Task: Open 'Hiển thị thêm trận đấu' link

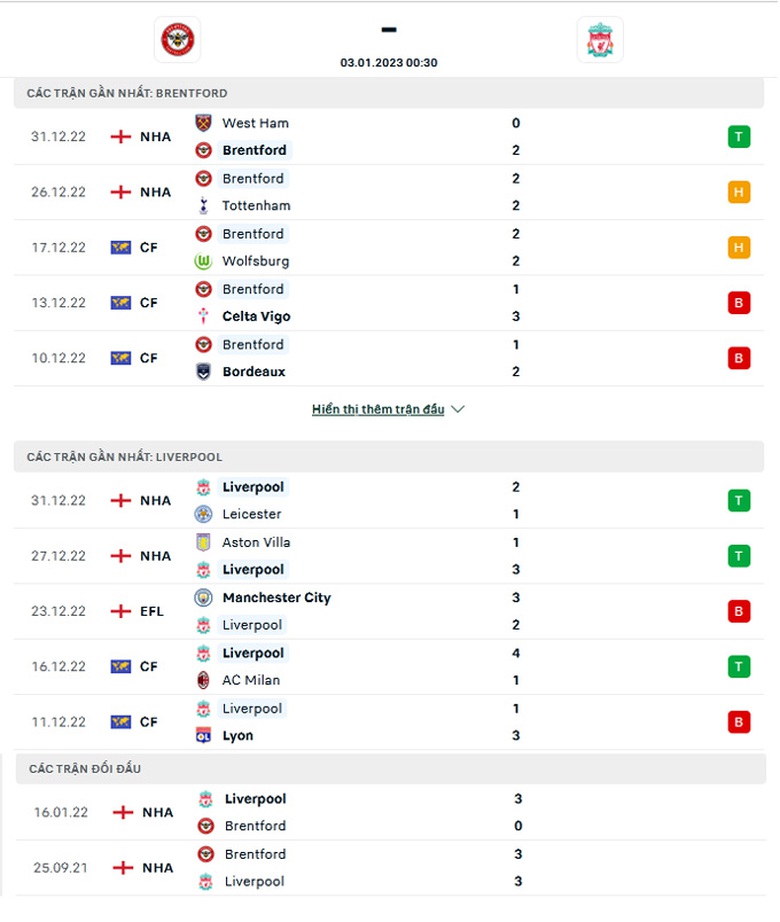Action: [x=378, y=410]
